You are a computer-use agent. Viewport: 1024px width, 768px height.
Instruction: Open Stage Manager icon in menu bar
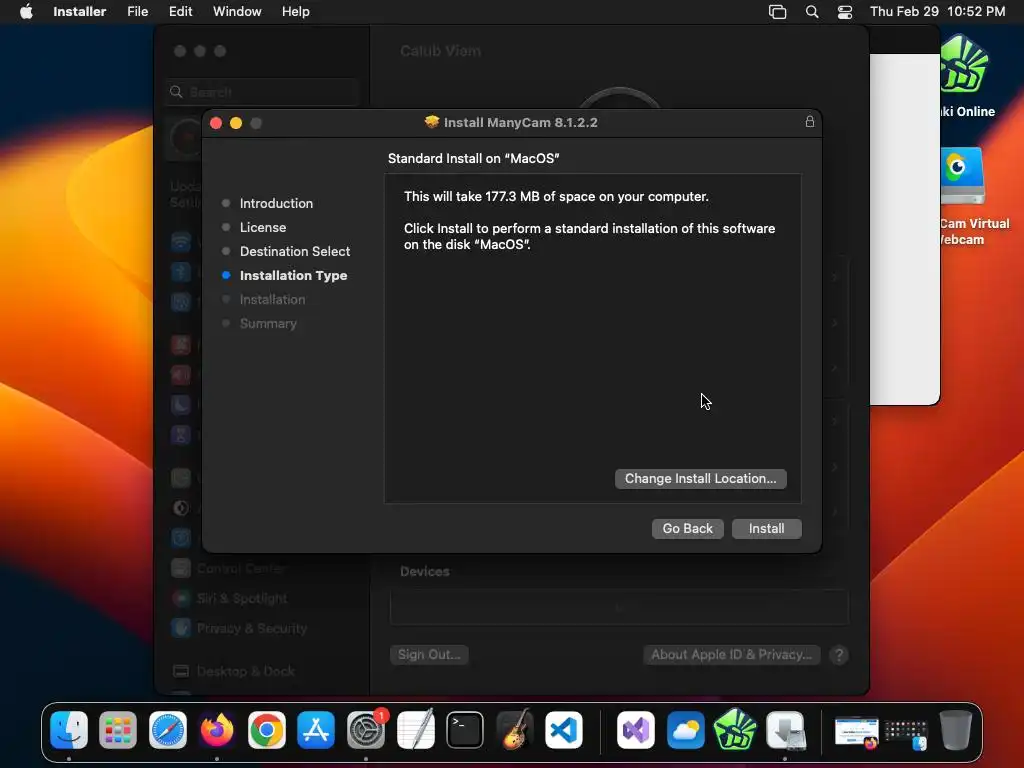coord(777,12)
